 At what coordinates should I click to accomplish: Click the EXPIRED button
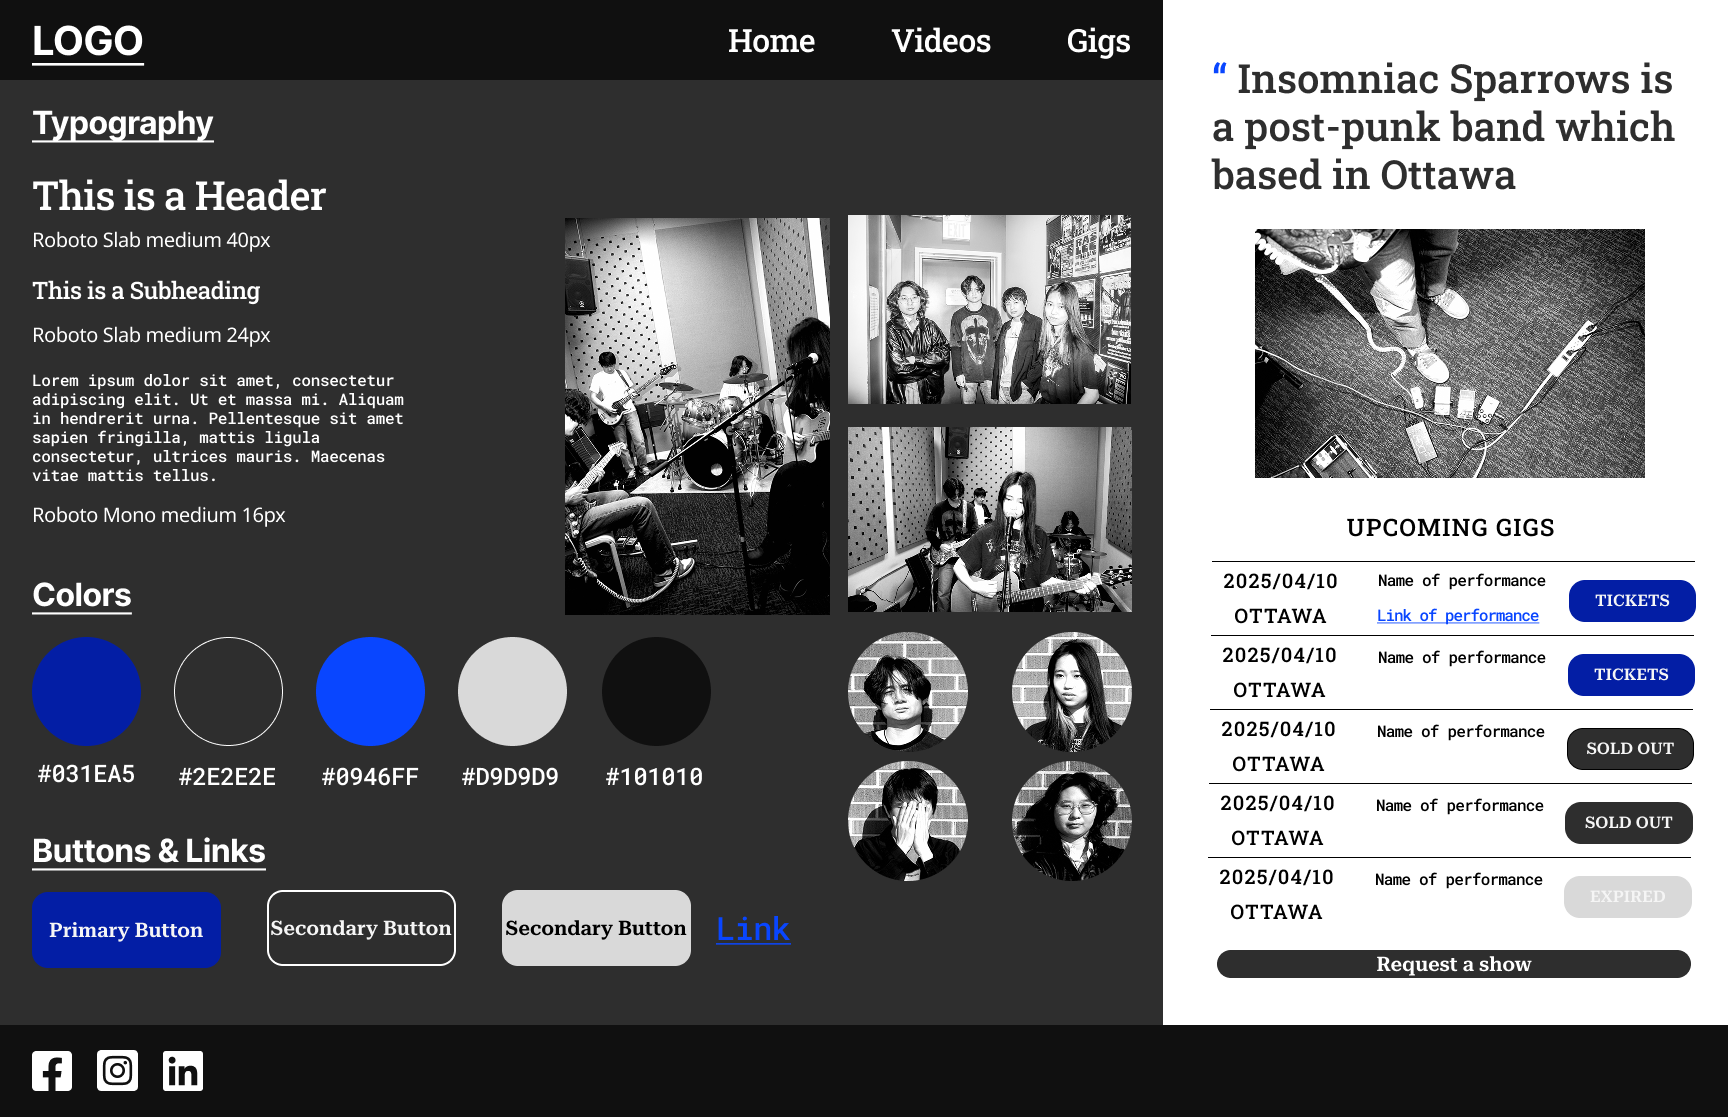coord(1628,897)
